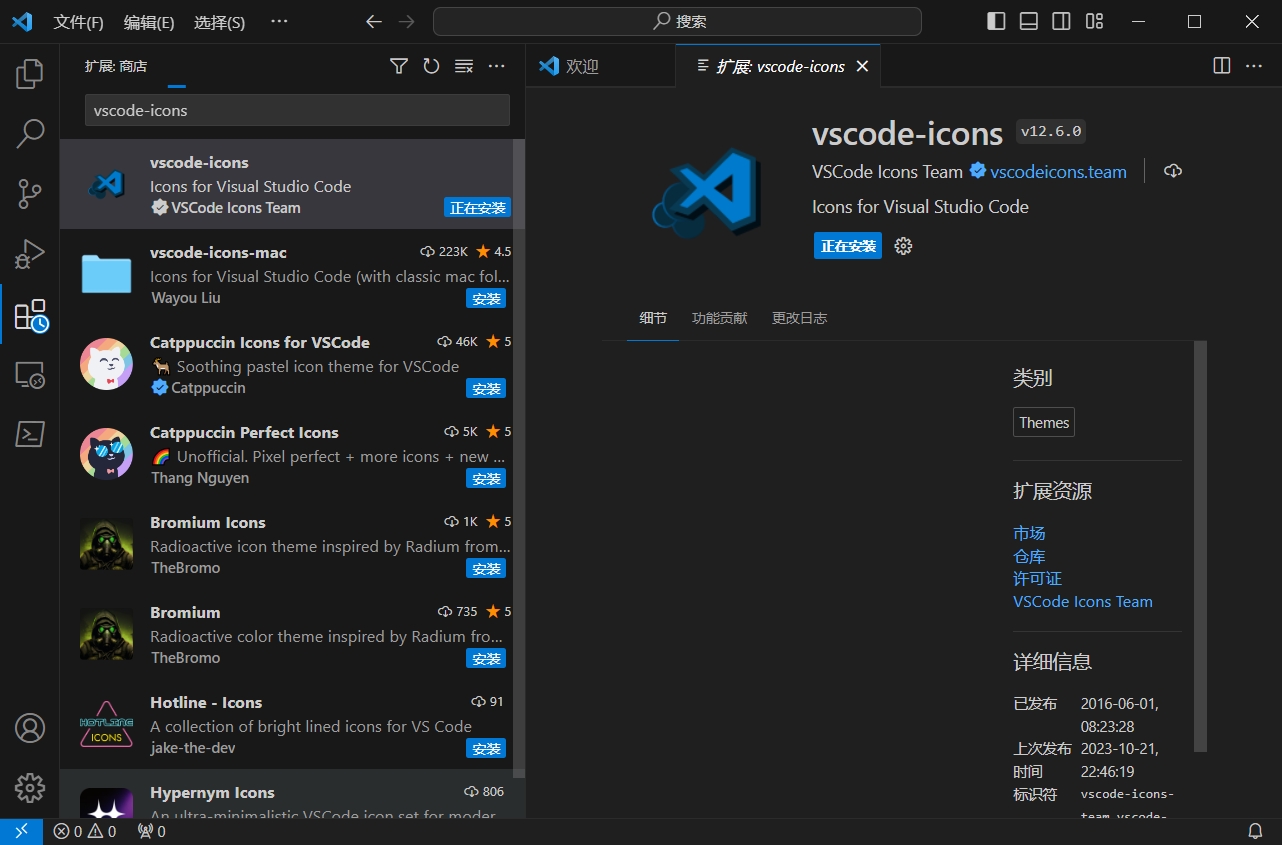This screenshot has width=1282, height=845.
Task: Open the Explorer view in activity bar
Action: pos(30,73)
